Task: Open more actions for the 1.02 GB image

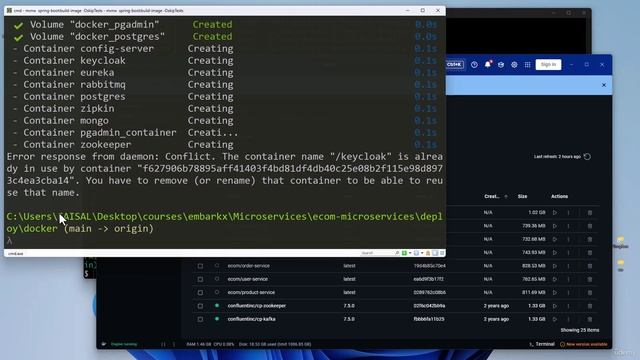Action: pos(568,213)
